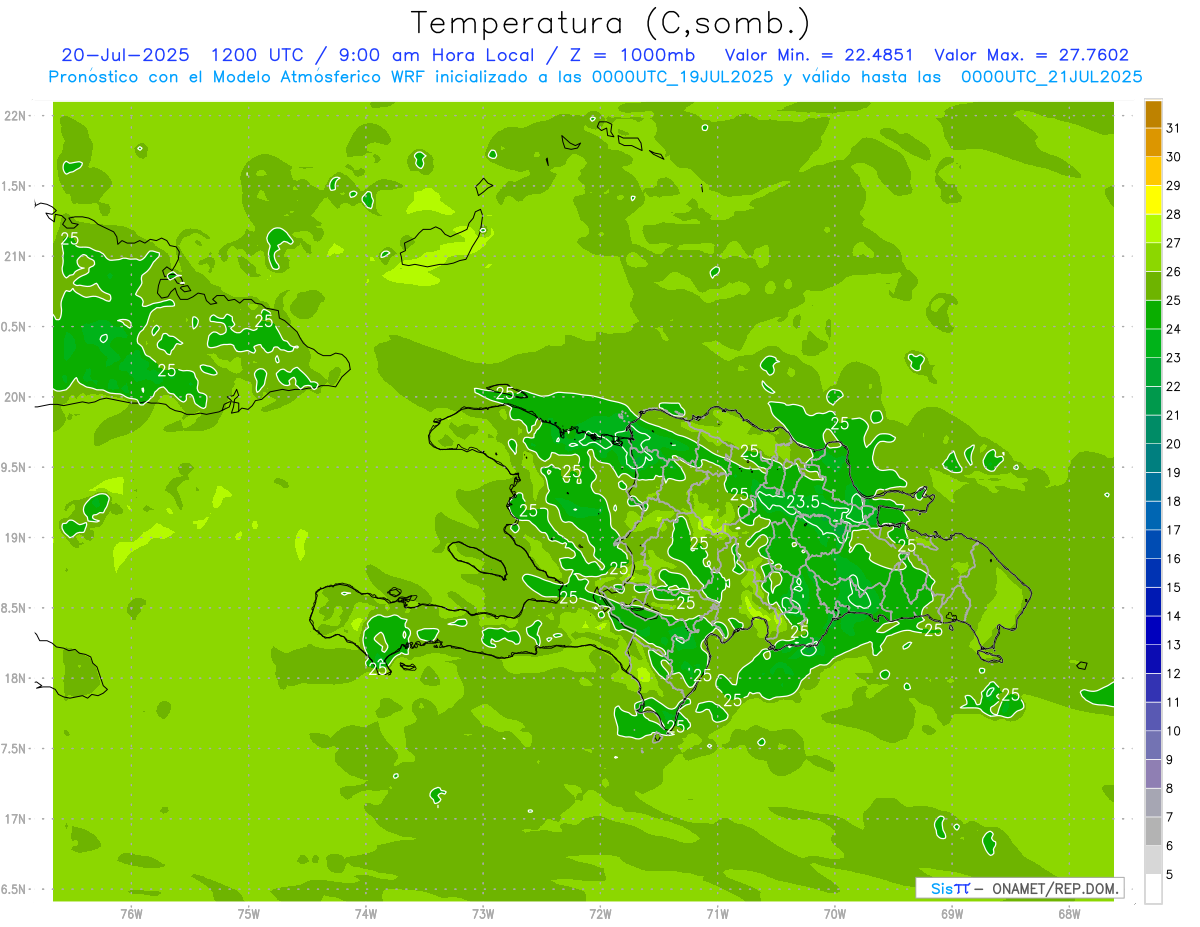Viewport: 1200px width, 927px height.
Task: Click the color scale value 20
Action: tap(1173, 444)
